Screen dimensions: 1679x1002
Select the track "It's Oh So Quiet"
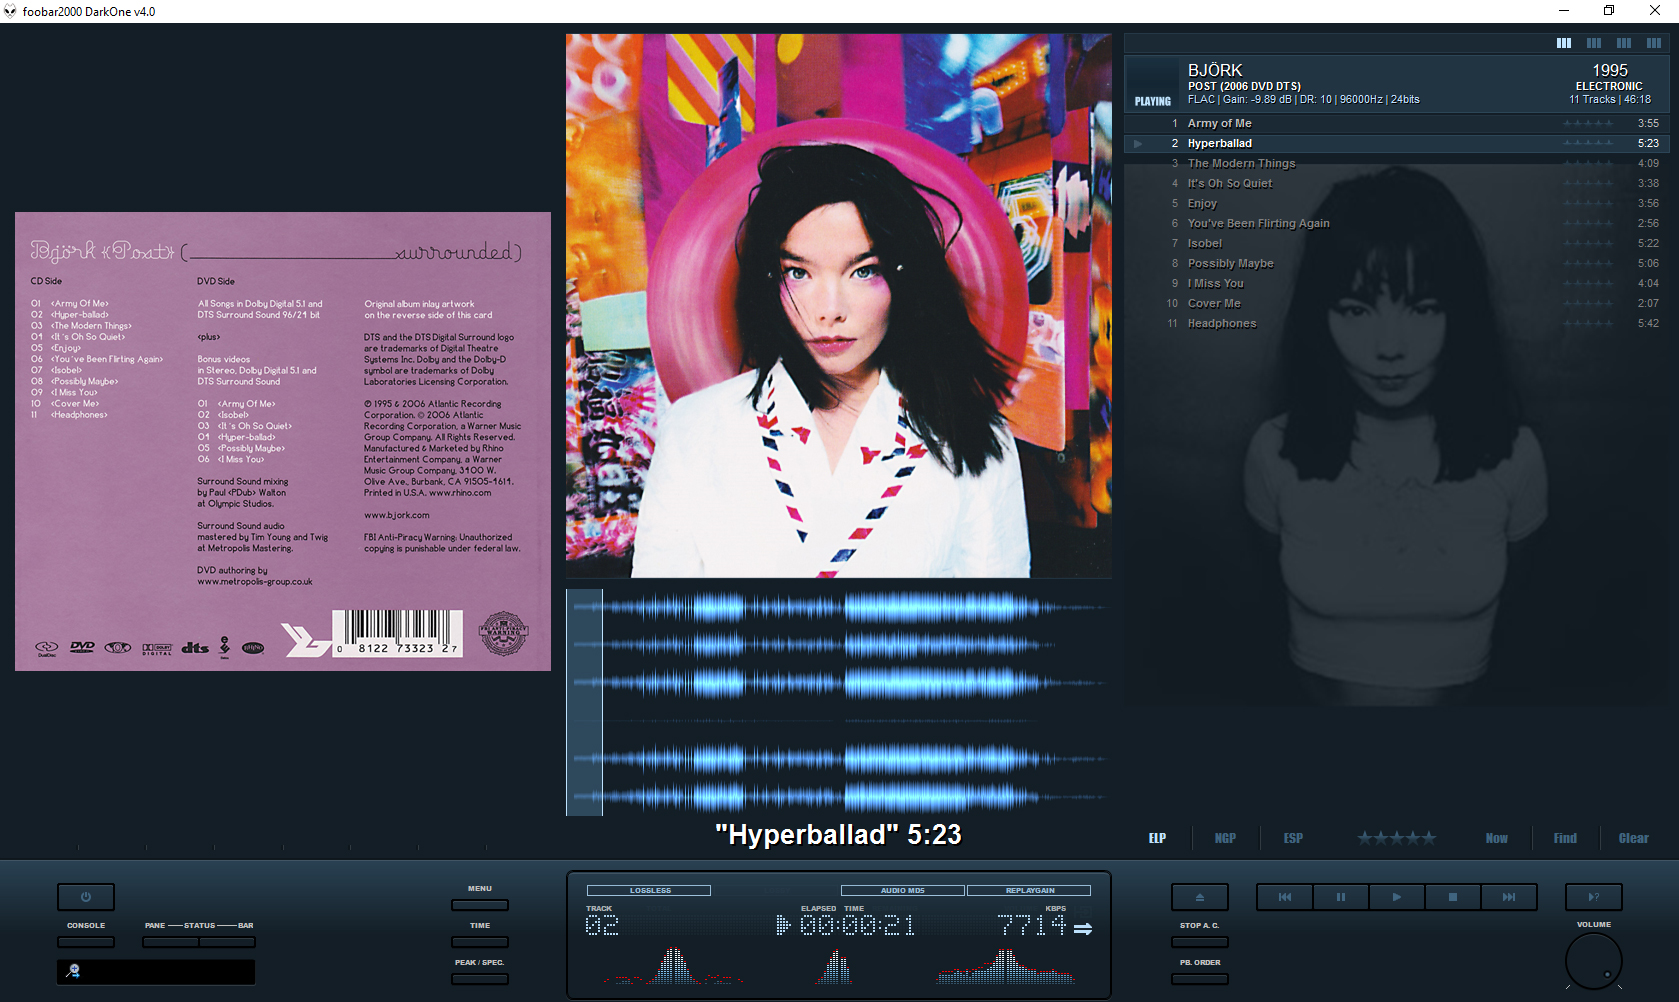pos(1396,183)
